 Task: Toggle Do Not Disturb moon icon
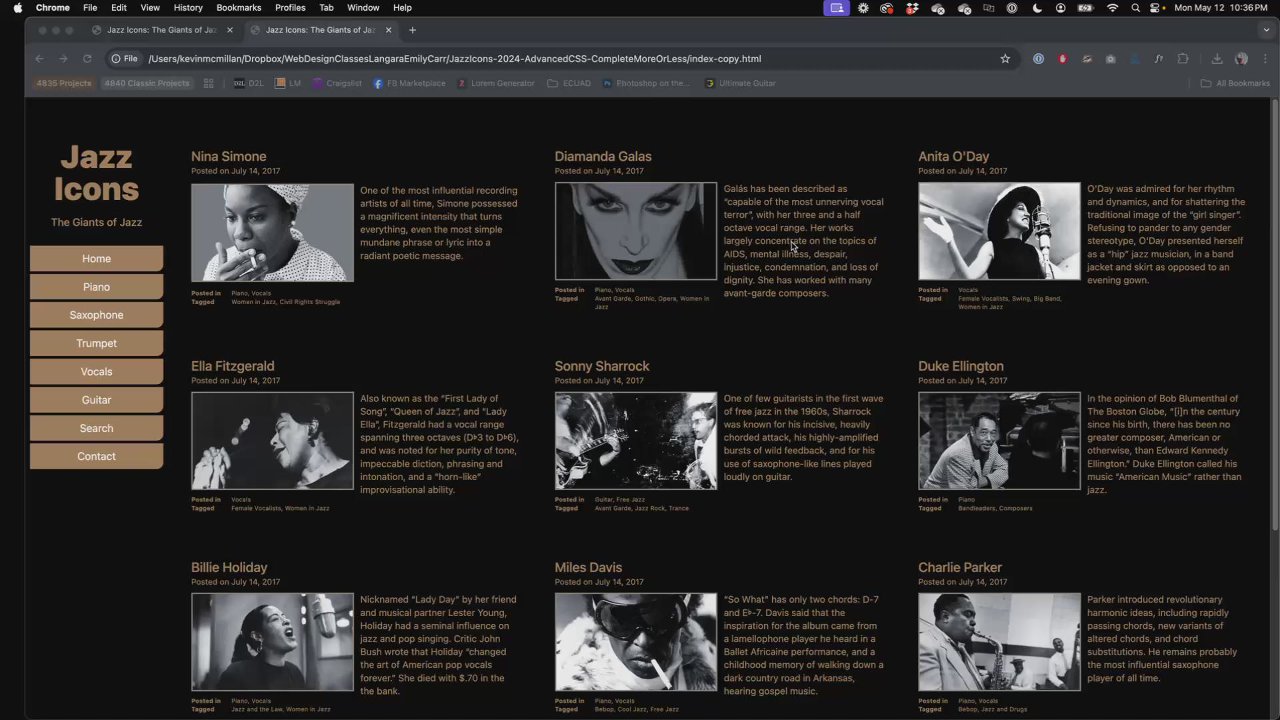pyautogui.click(x=1037, y=8)
